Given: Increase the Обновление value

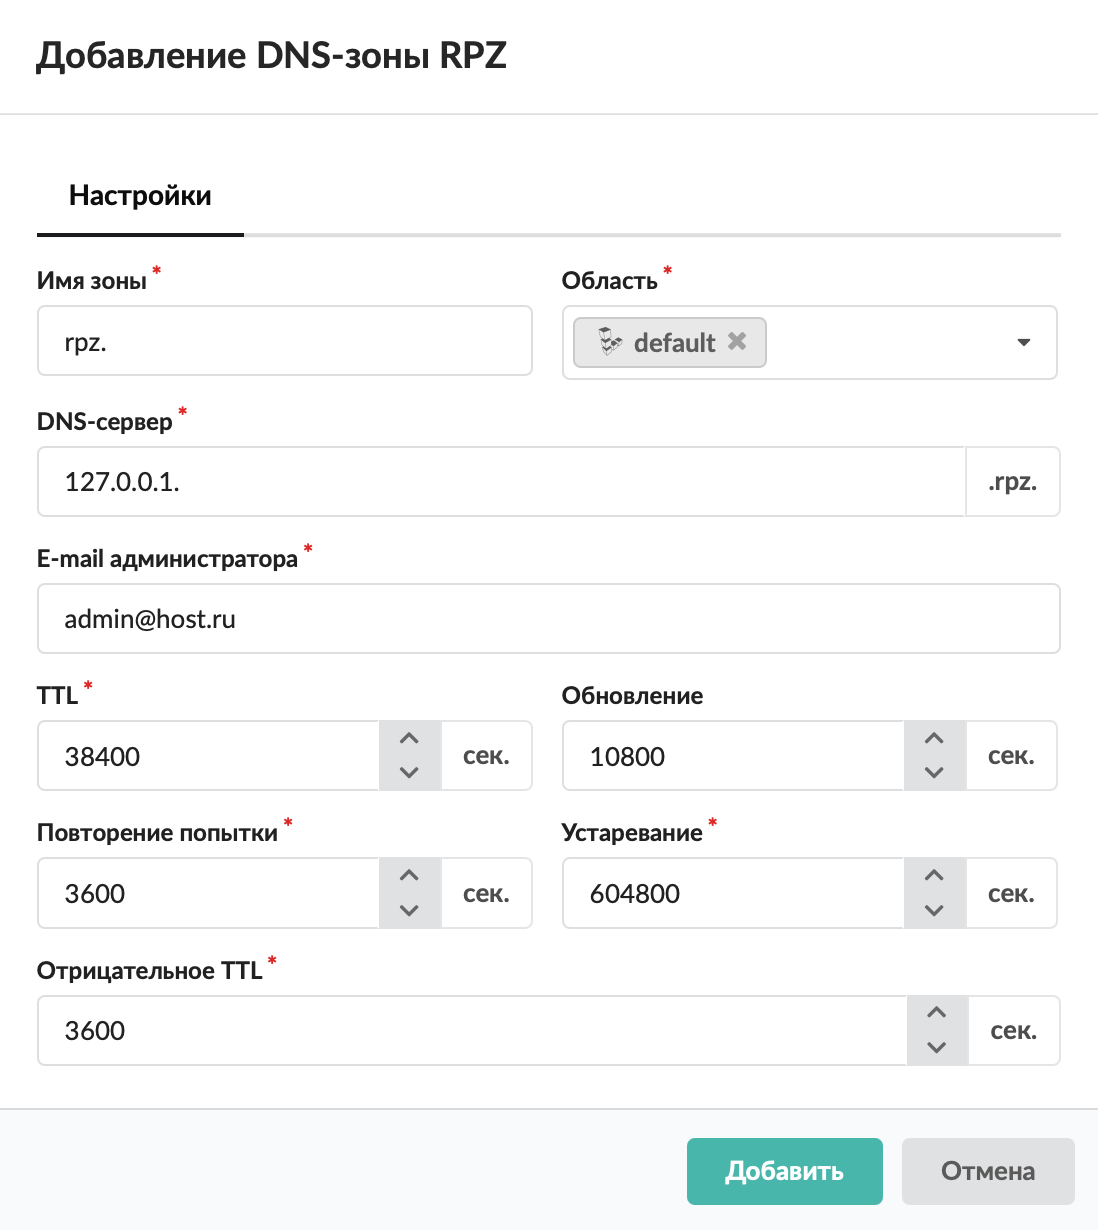Looking at the screenshot, I should click(934, 739).
